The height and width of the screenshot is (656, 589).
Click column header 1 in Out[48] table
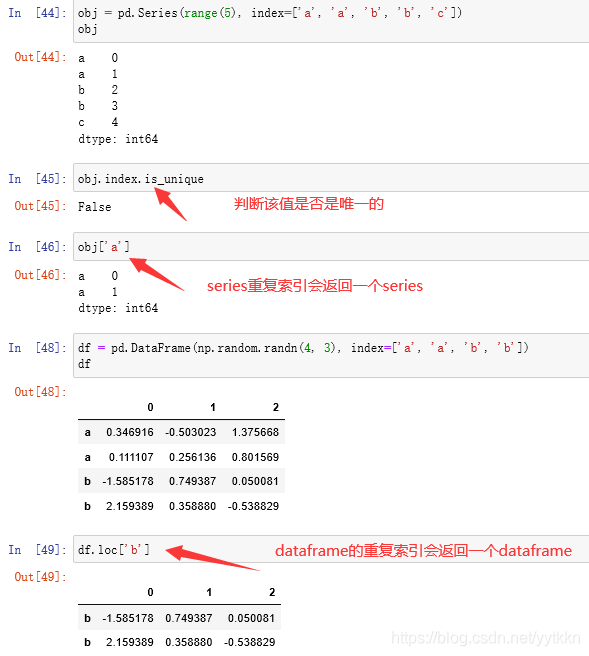[x=213, y=407]
